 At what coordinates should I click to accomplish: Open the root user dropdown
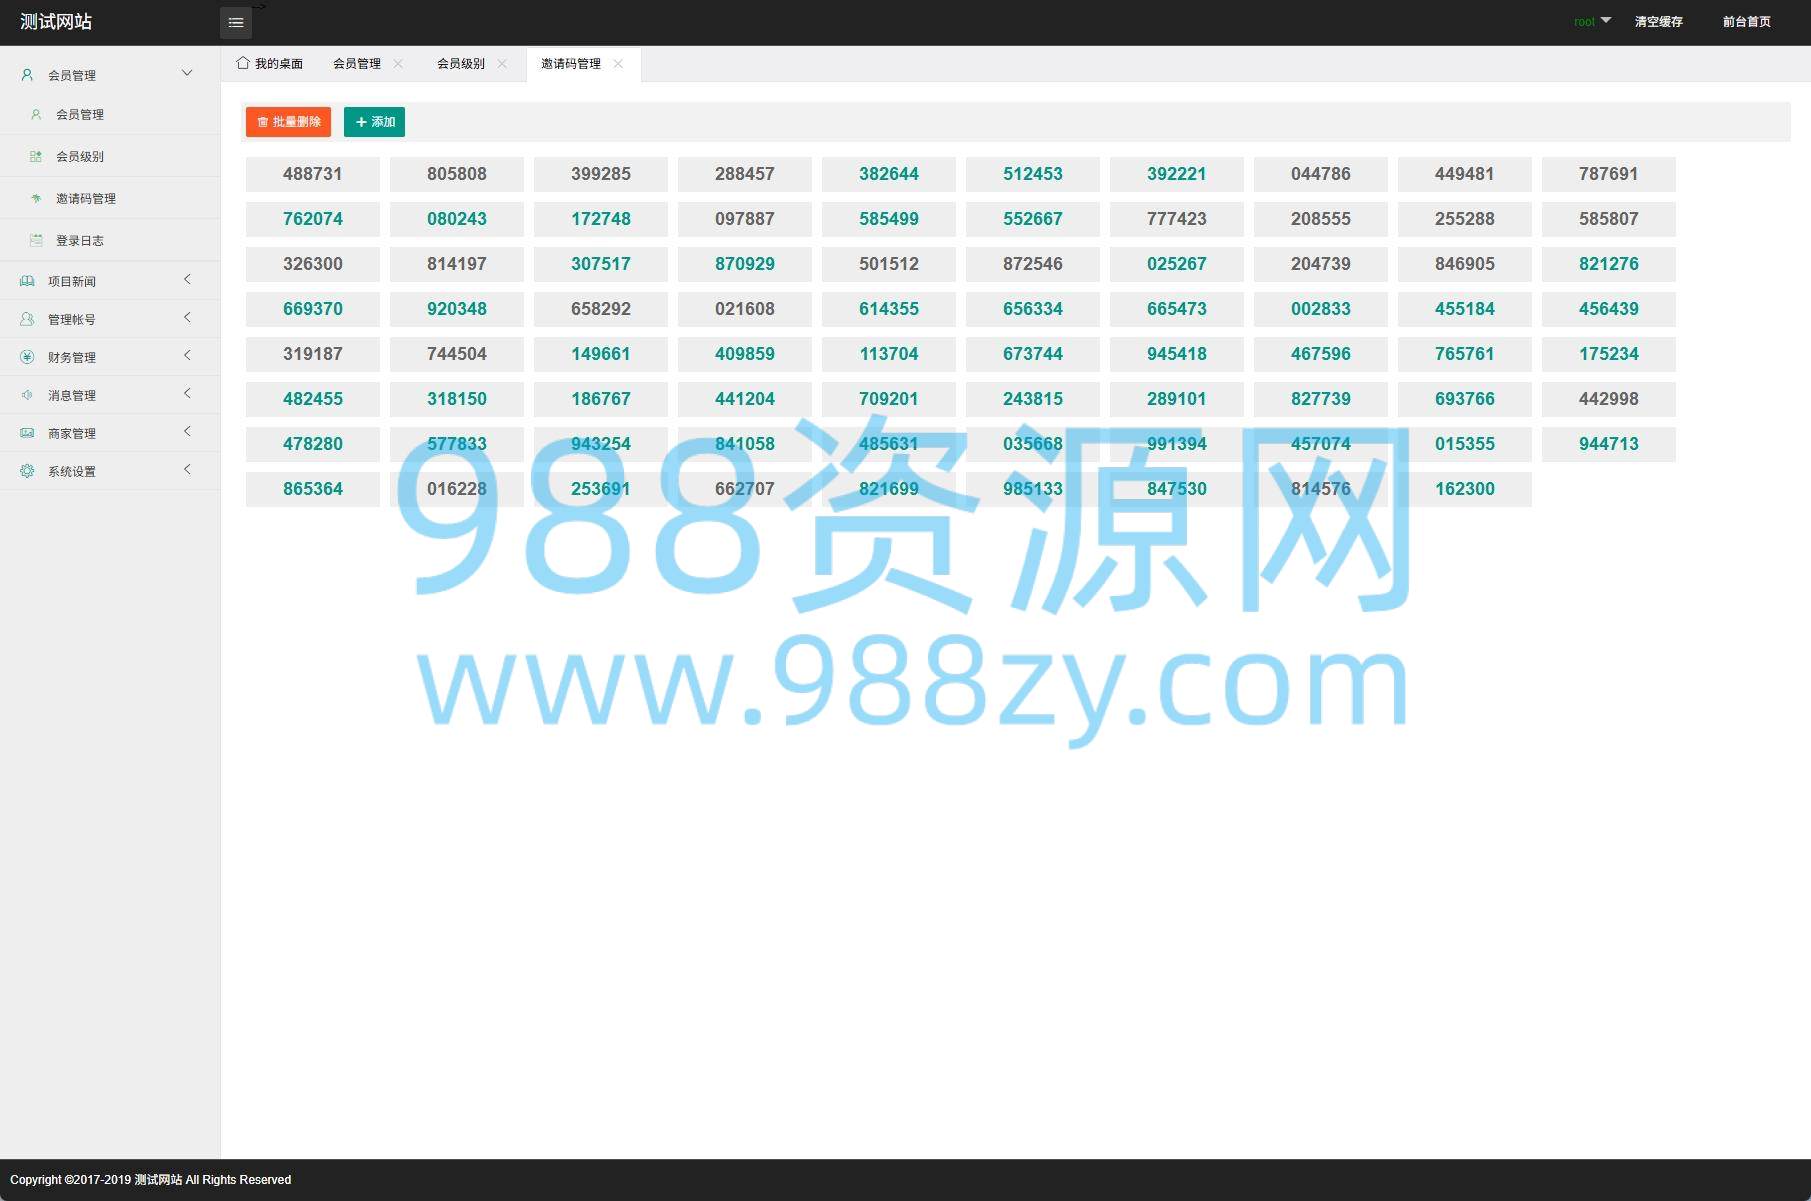[x=1592, y=21]
